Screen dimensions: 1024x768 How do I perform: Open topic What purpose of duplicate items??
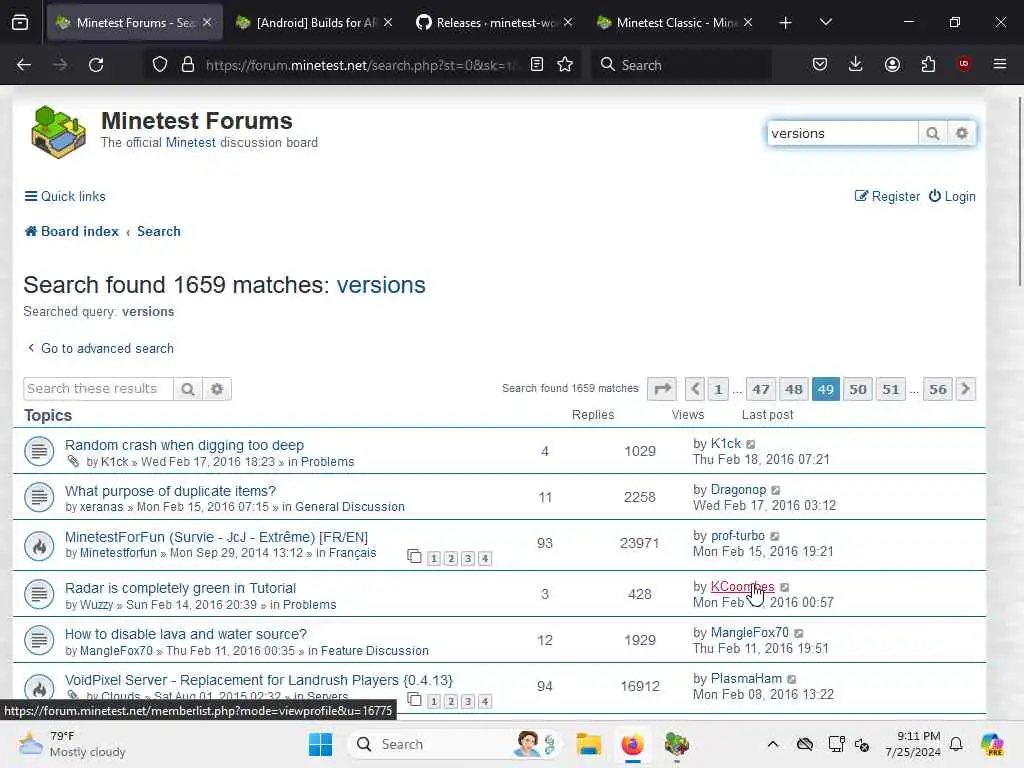(170, 491)
